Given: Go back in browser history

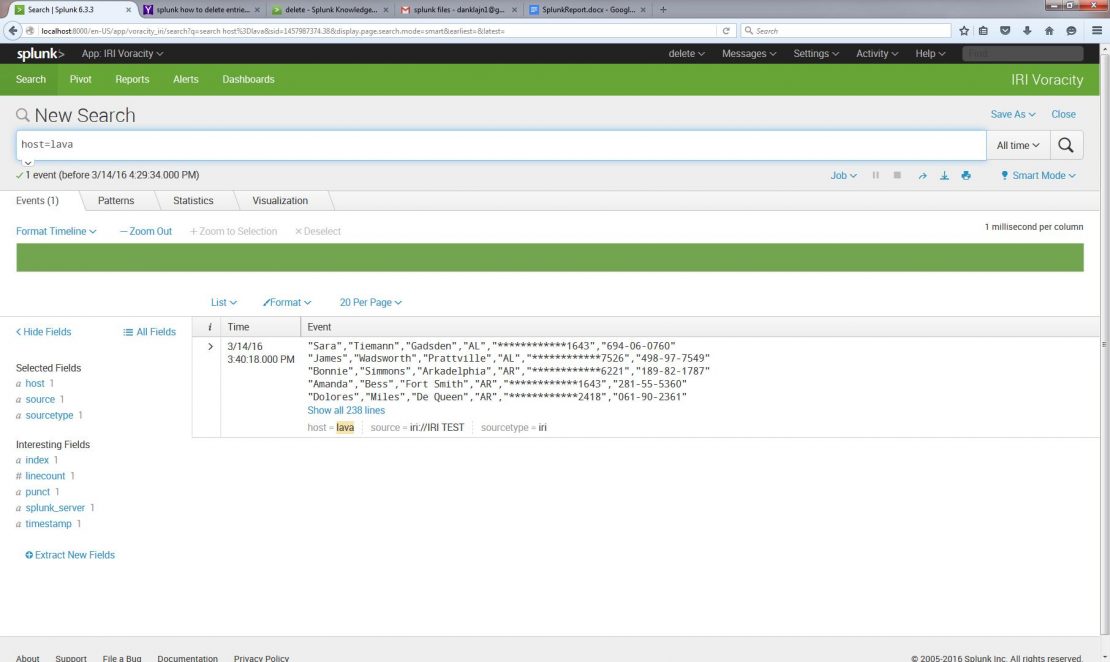Looking at the screenshot, I should [x=13, y=30].
